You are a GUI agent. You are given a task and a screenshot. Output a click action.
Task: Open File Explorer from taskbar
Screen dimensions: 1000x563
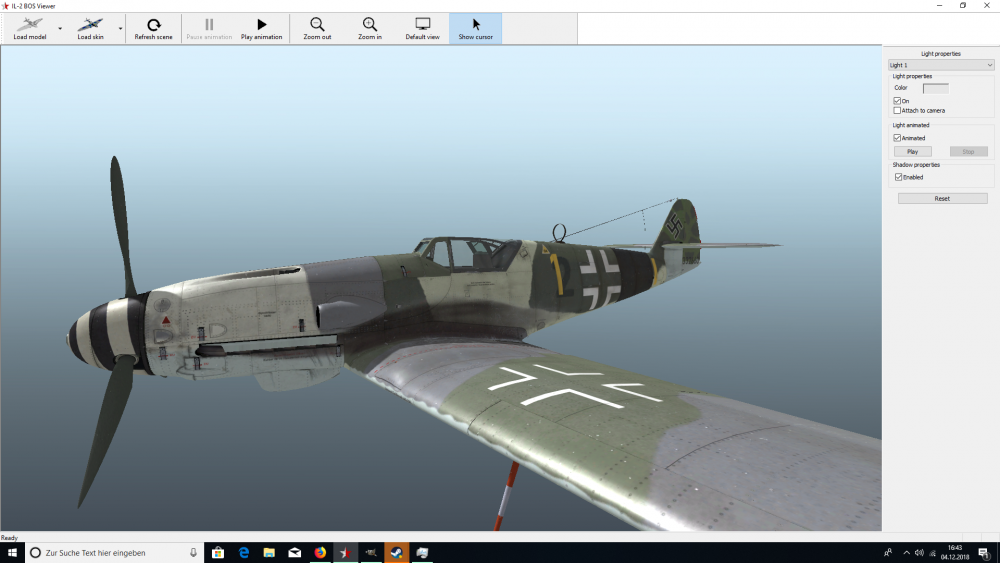point(269,553)
